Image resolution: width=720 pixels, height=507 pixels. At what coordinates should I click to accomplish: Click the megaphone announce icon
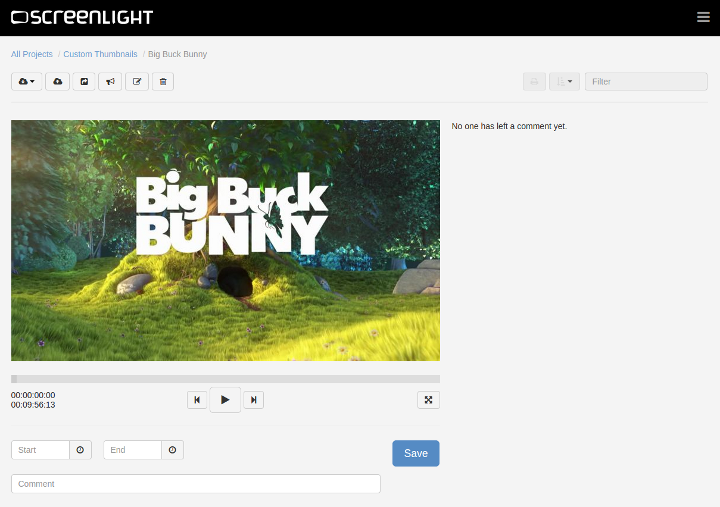[x=110, y=81]
